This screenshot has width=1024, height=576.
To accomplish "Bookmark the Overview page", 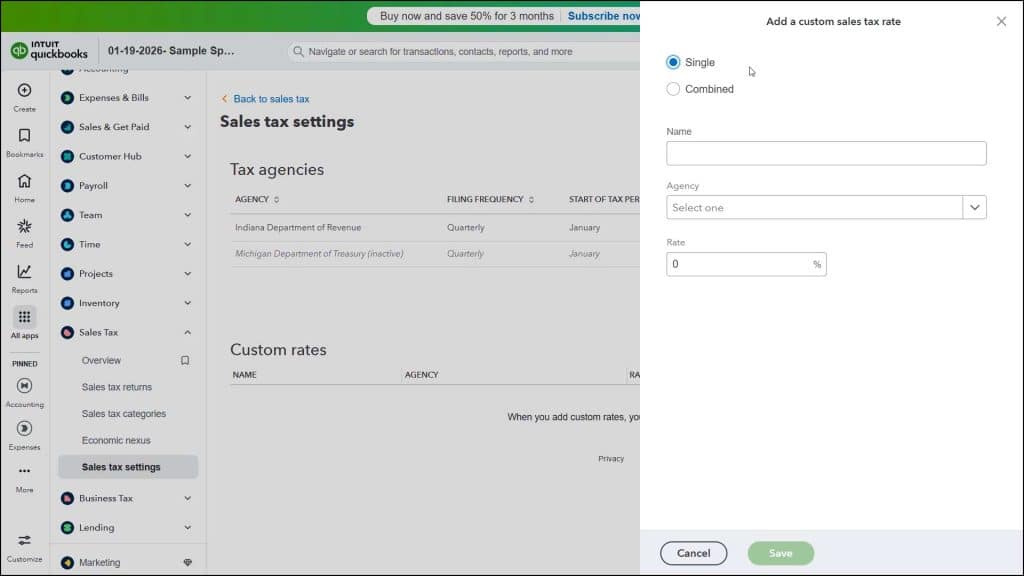I will click(x=185, y=360).
